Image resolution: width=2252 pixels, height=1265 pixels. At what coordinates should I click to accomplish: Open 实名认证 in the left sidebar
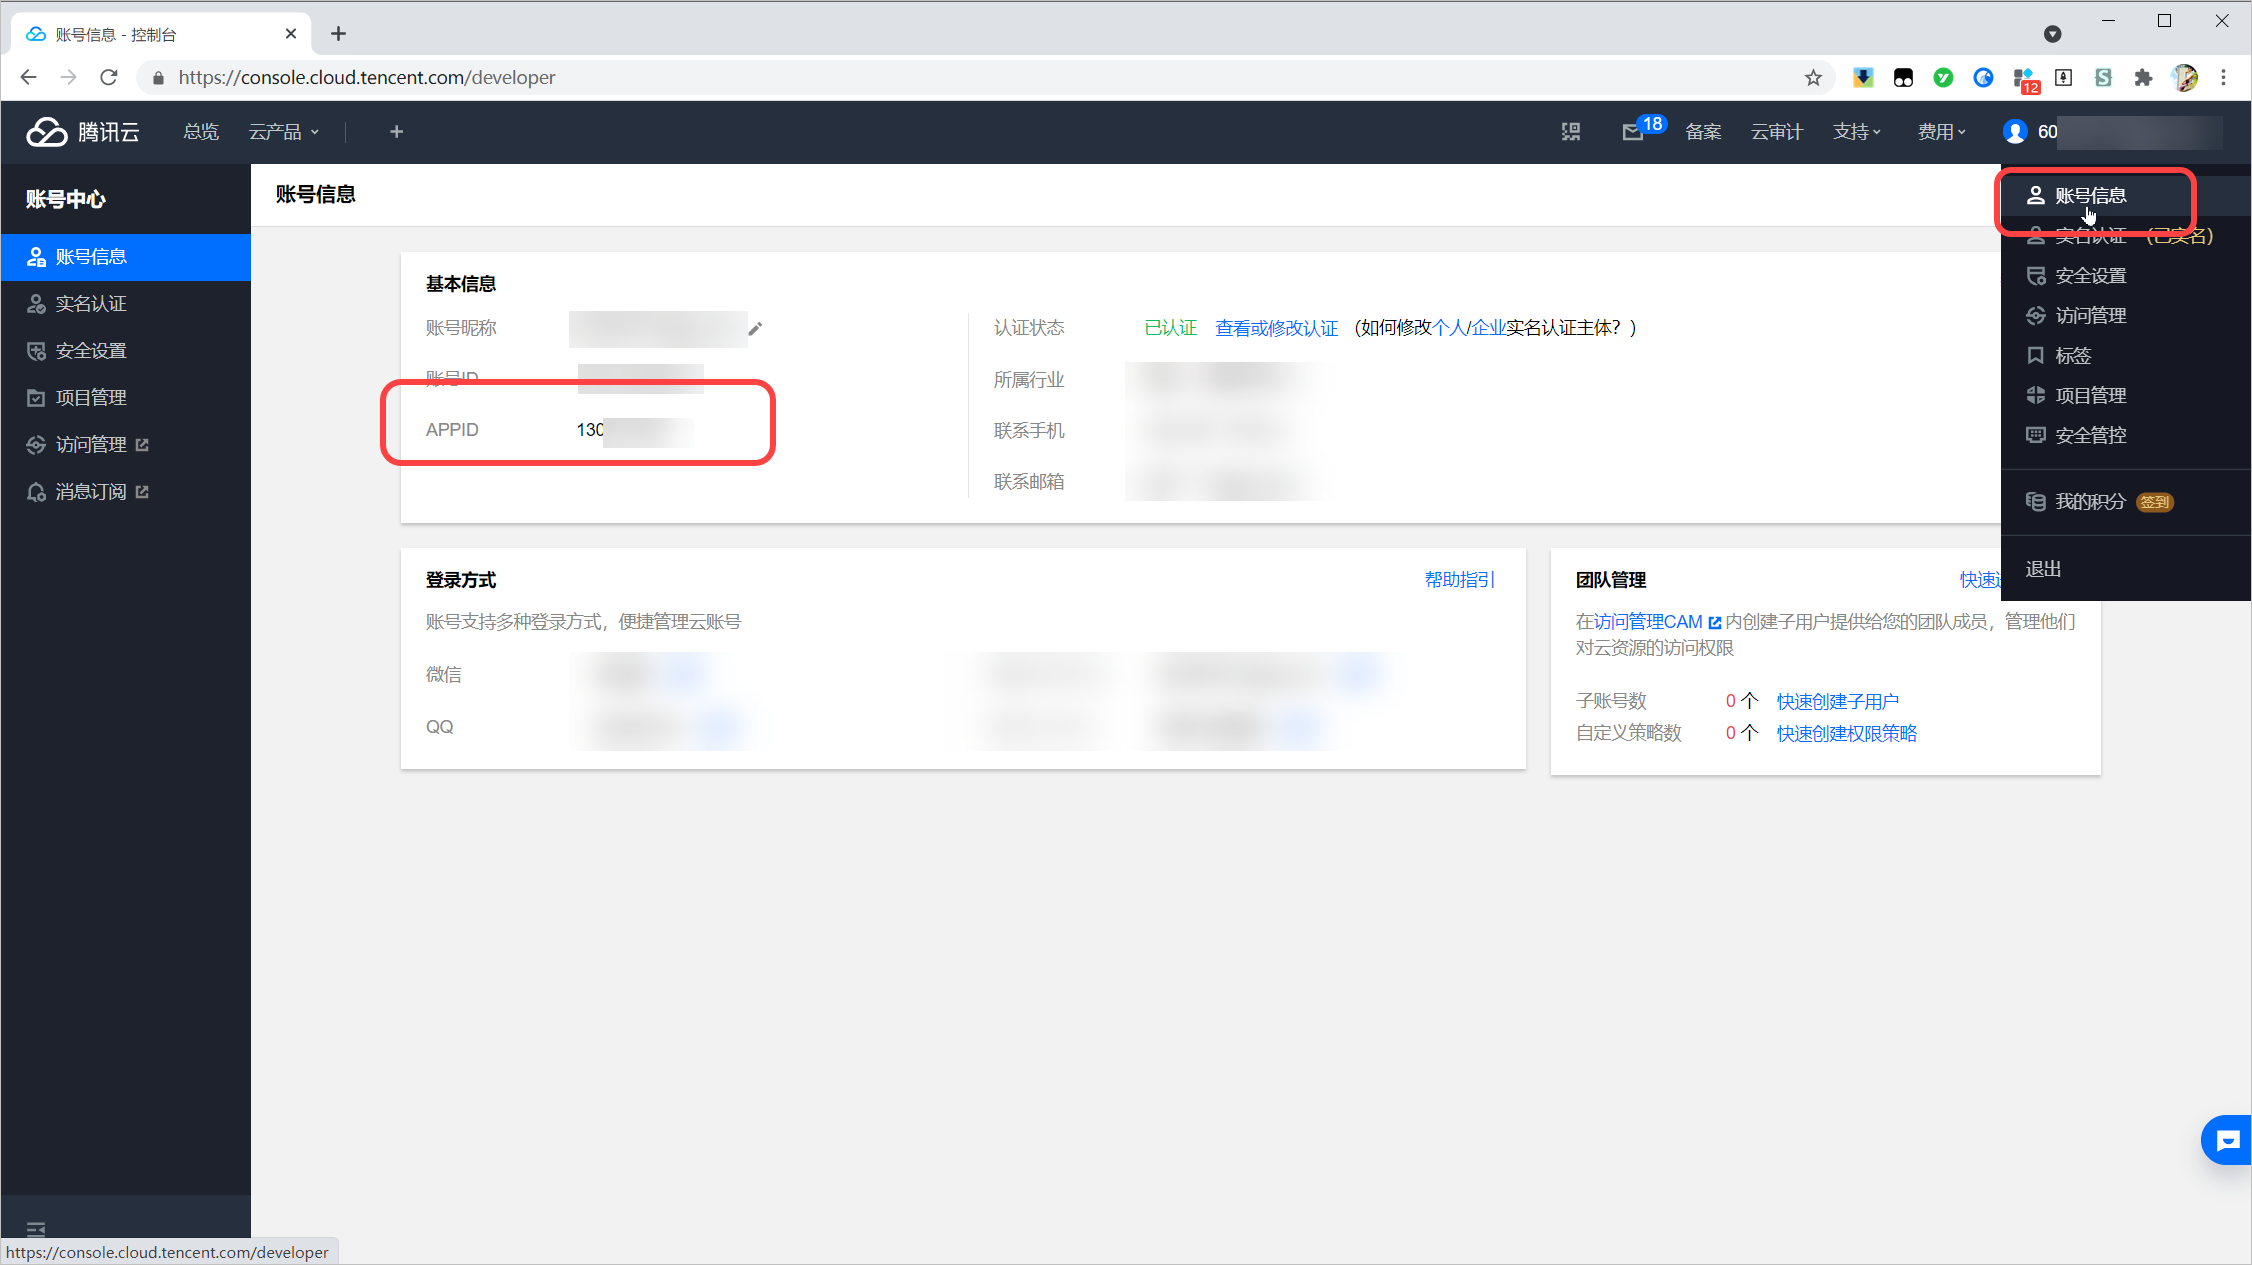tap(90, 304)
